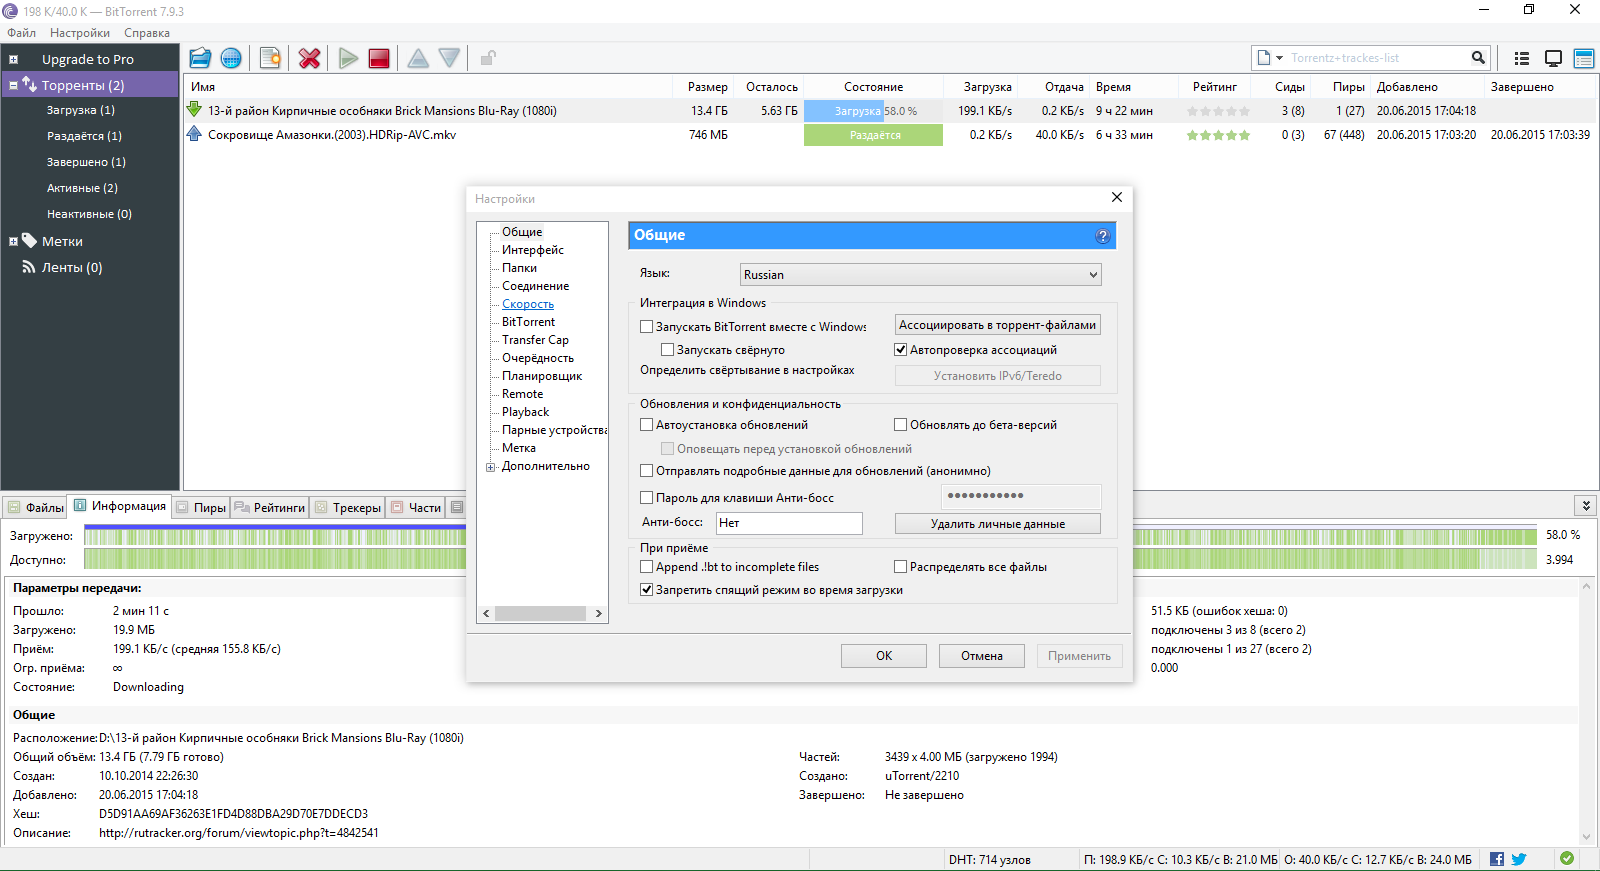Click download arrow icon of 13-й район torrent
This screenshot has width=1600, height=871.
tap(194, 110)
